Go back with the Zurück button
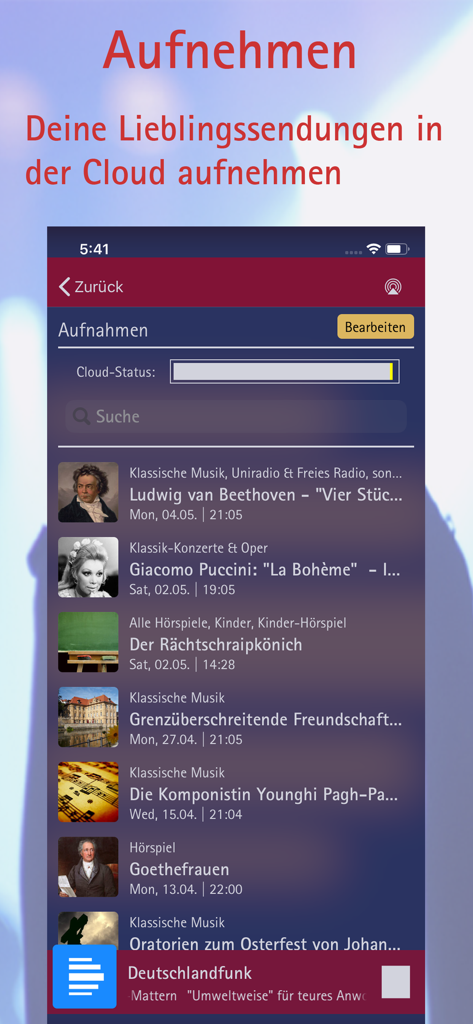 coord(91,287)
